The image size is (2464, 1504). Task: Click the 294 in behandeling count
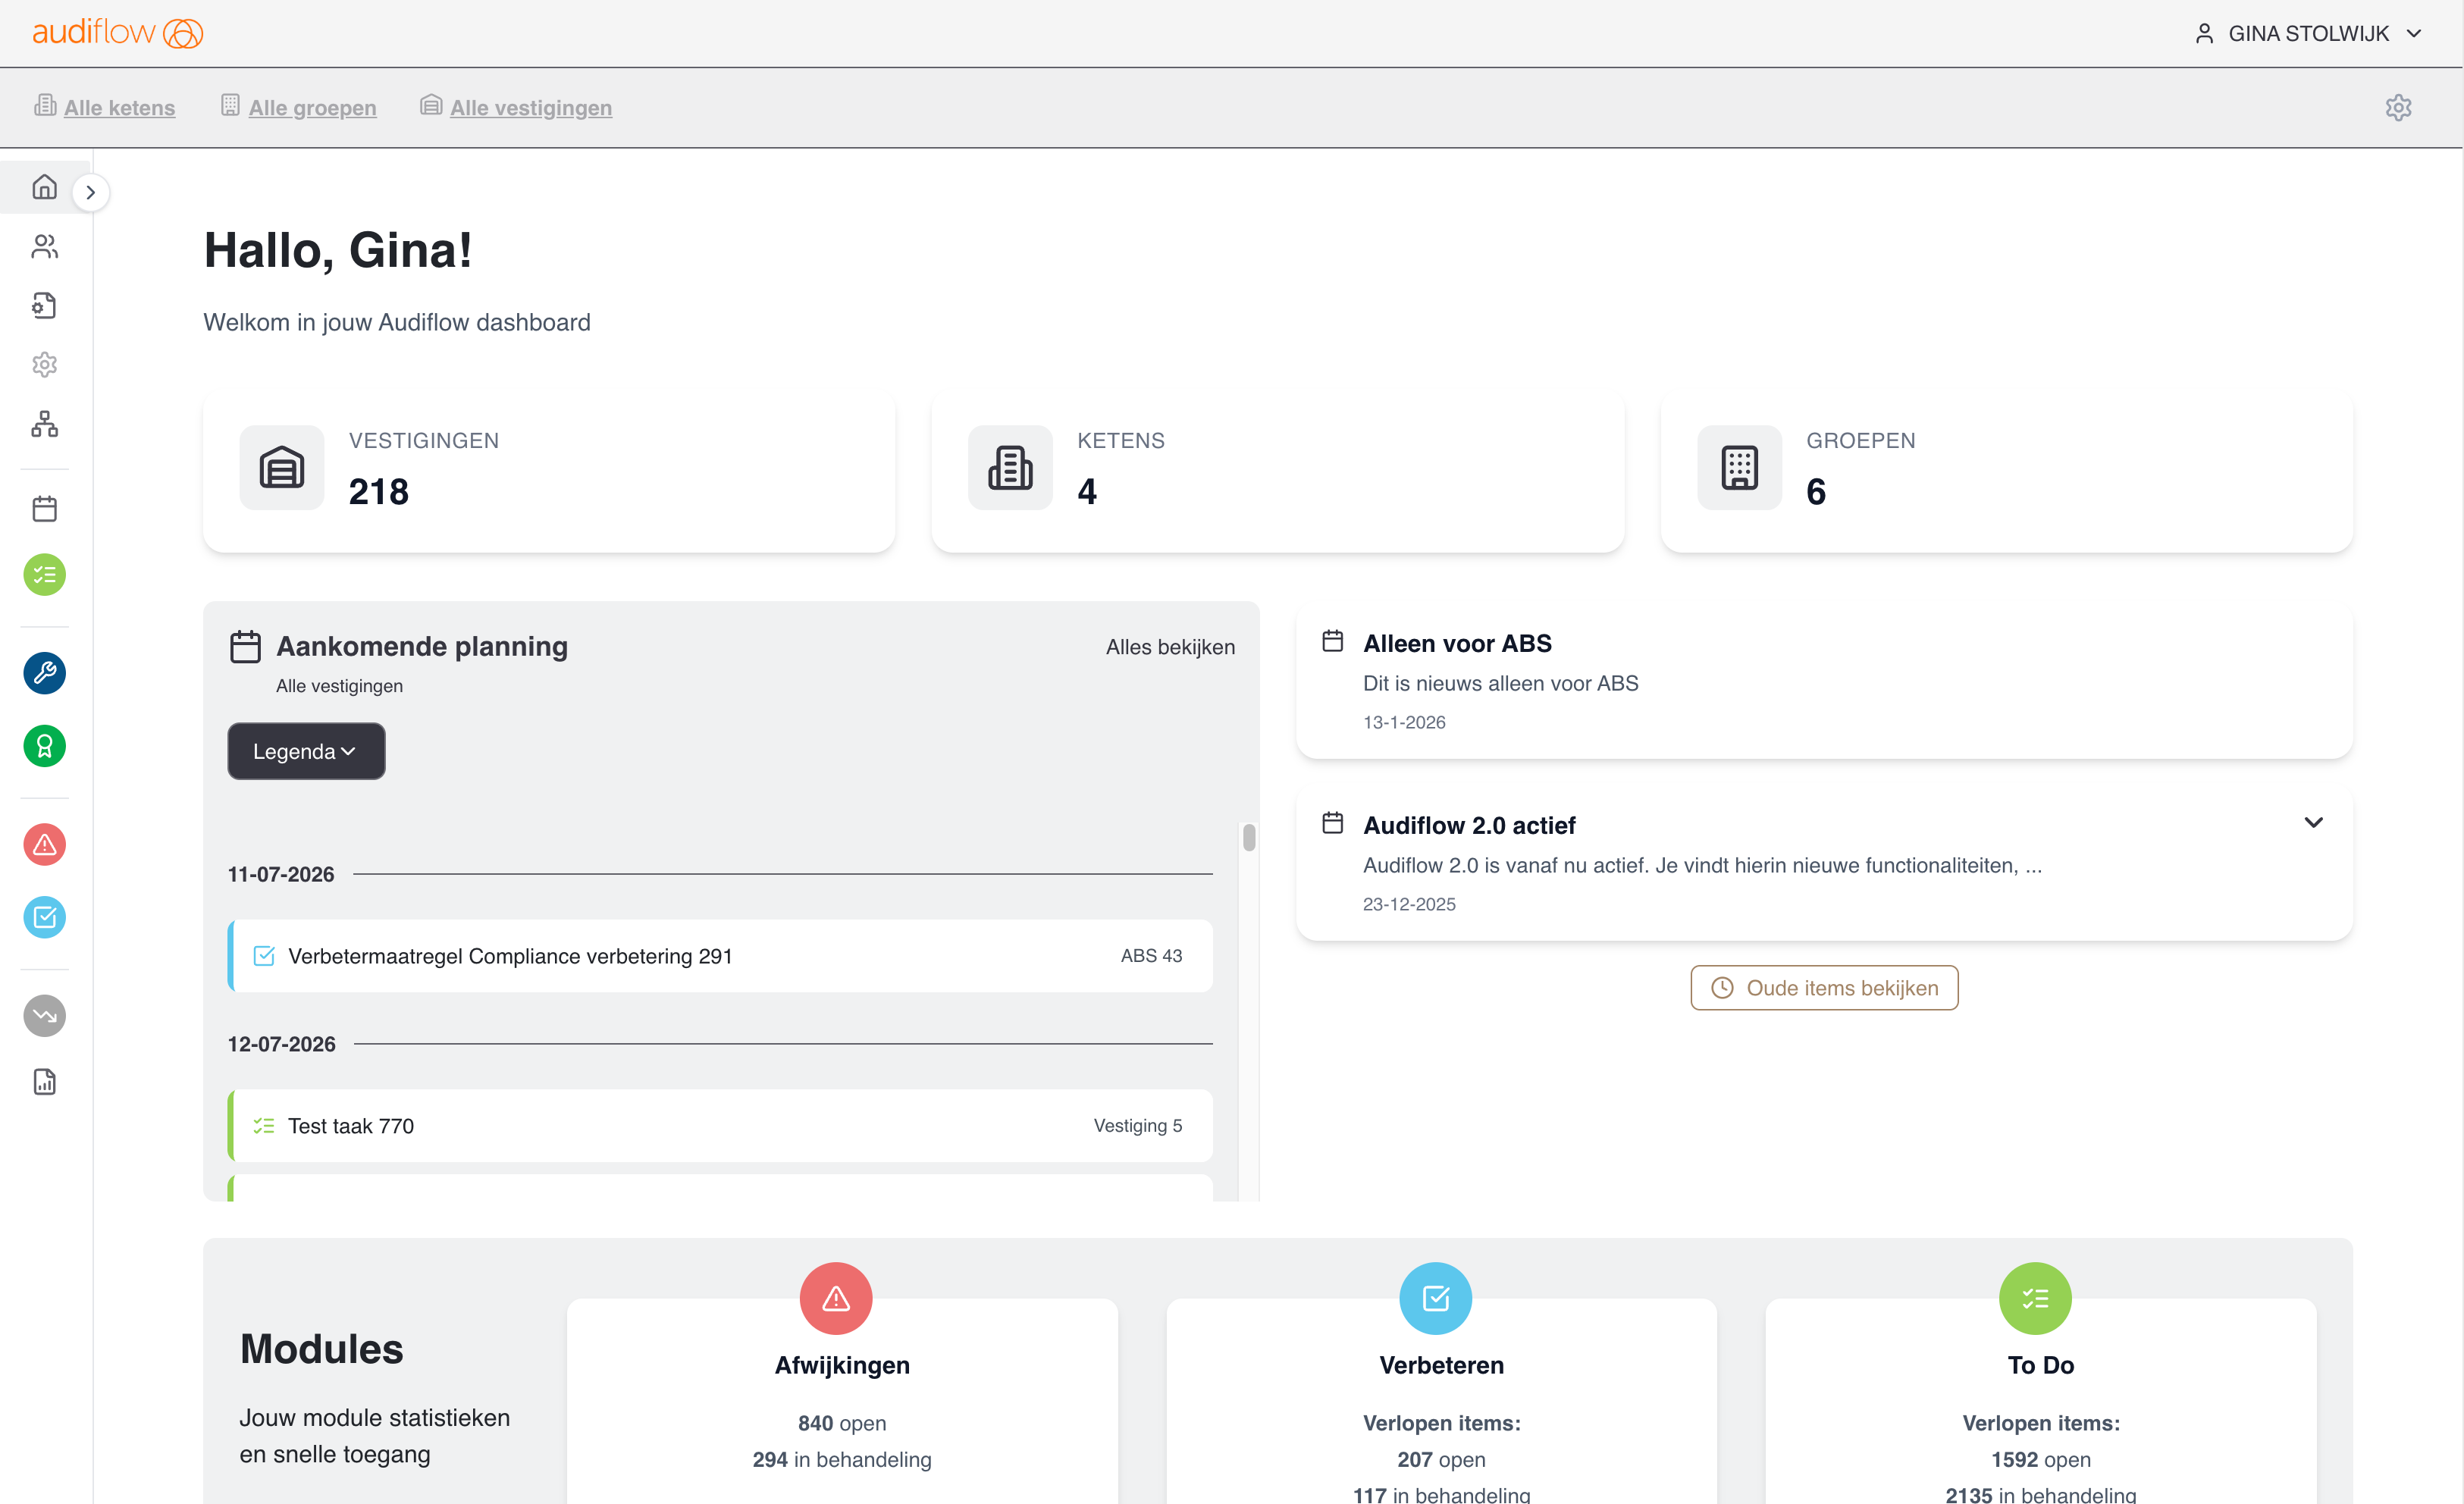tap(842, 1459)
